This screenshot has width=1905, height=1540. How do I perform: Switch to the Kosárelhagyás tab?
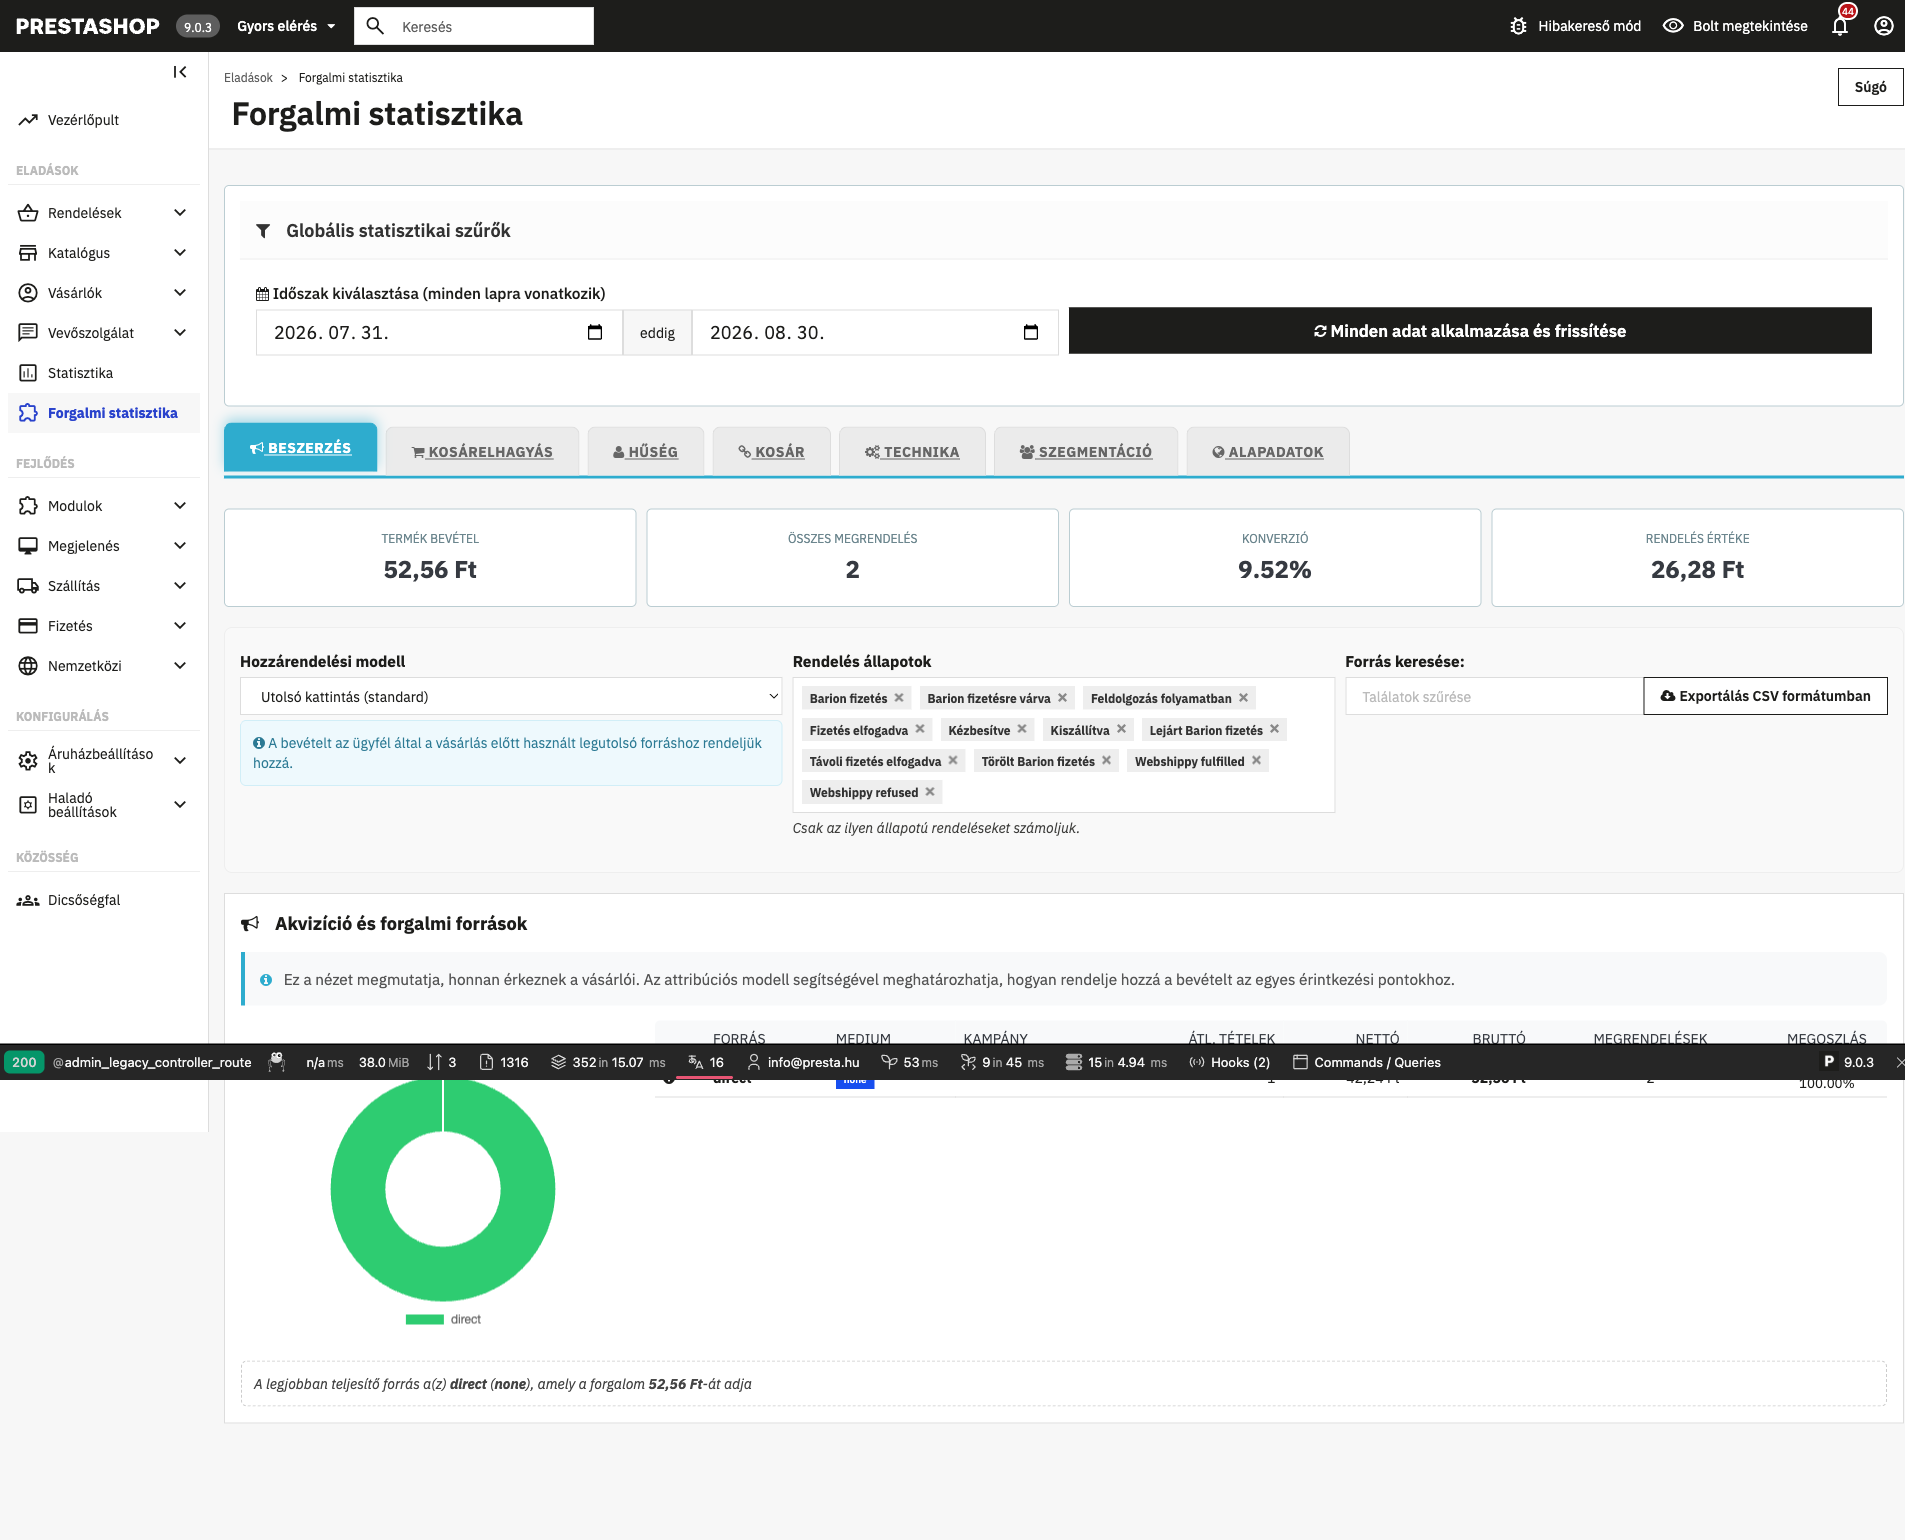[482, 451]
